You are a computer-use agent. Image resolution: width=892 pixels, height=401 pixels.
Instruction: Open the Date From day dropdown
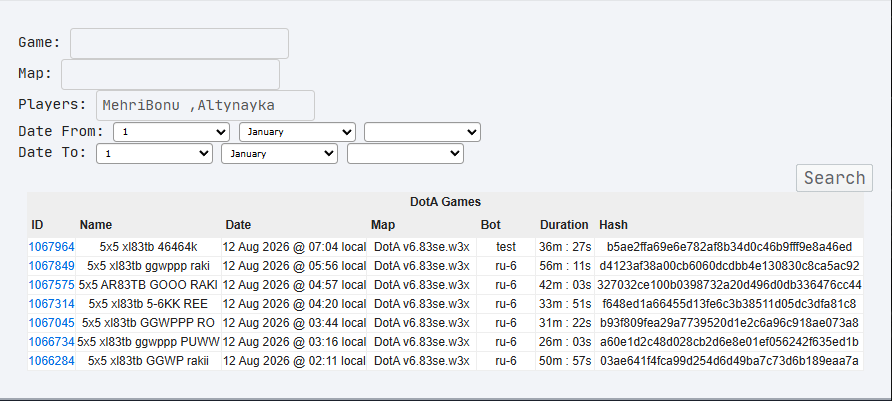tap(171, 132)
